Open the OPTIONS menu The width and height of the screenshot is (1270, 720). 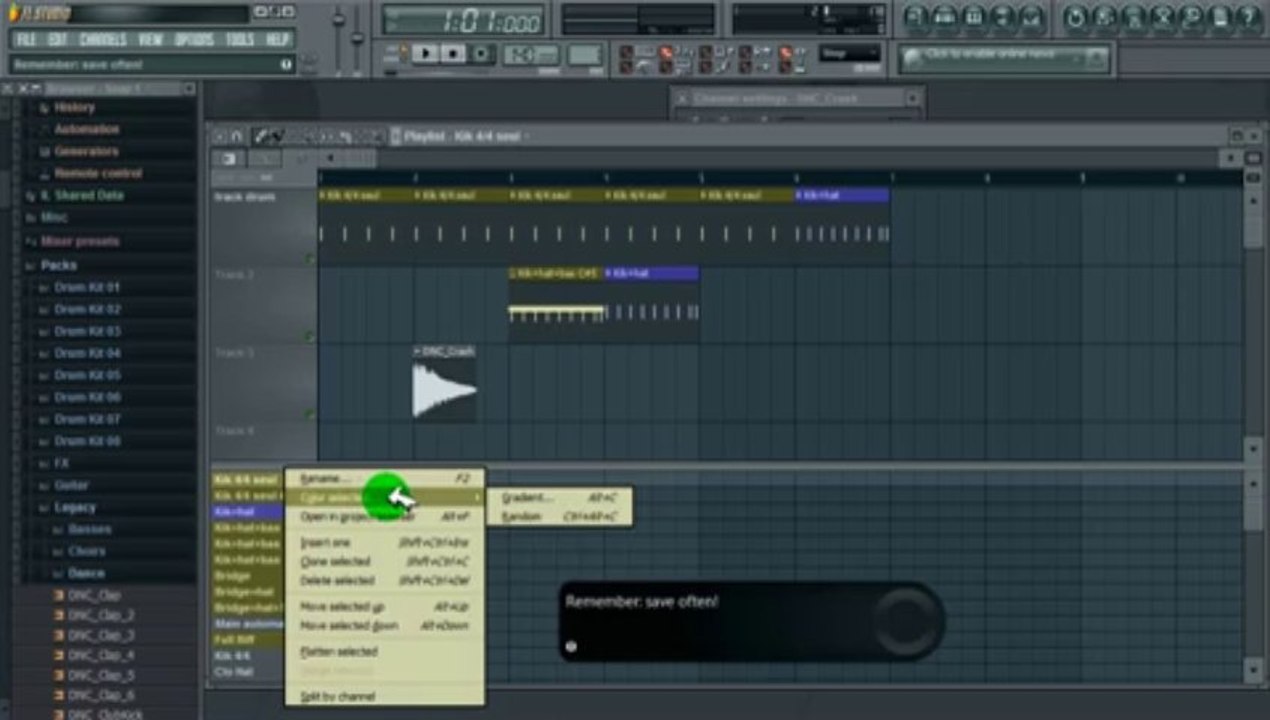pos(194,40)
